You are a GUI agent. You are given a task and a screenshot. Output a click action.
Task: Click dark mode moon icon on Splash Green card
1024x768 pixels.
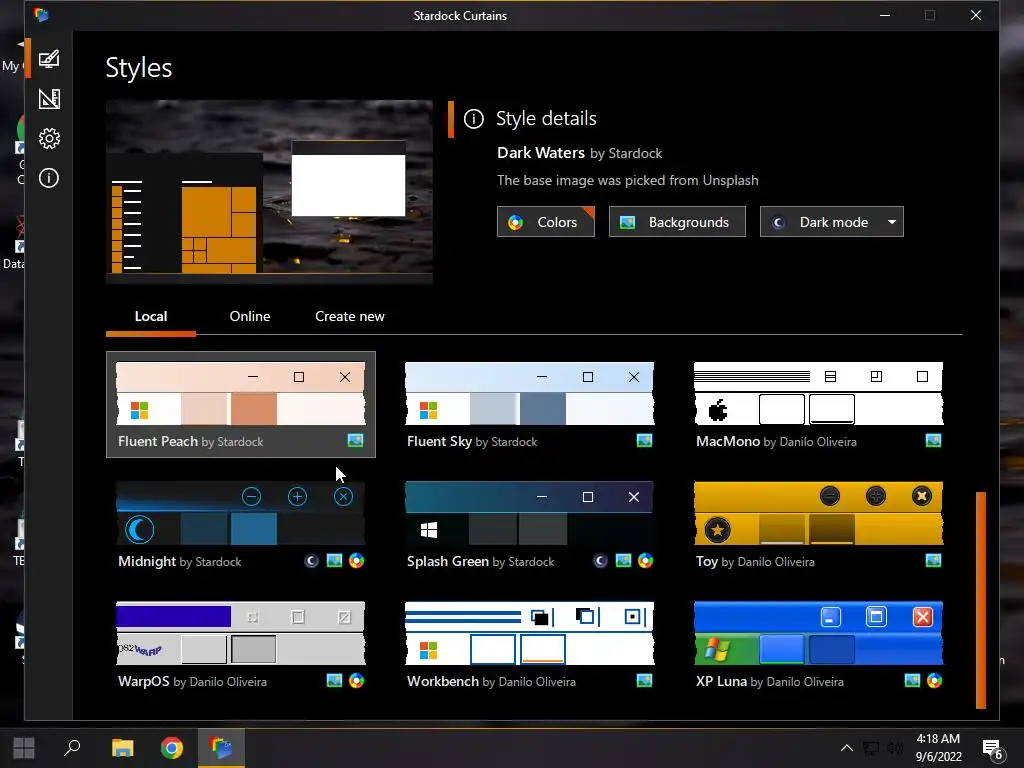[x=600, y=561]
